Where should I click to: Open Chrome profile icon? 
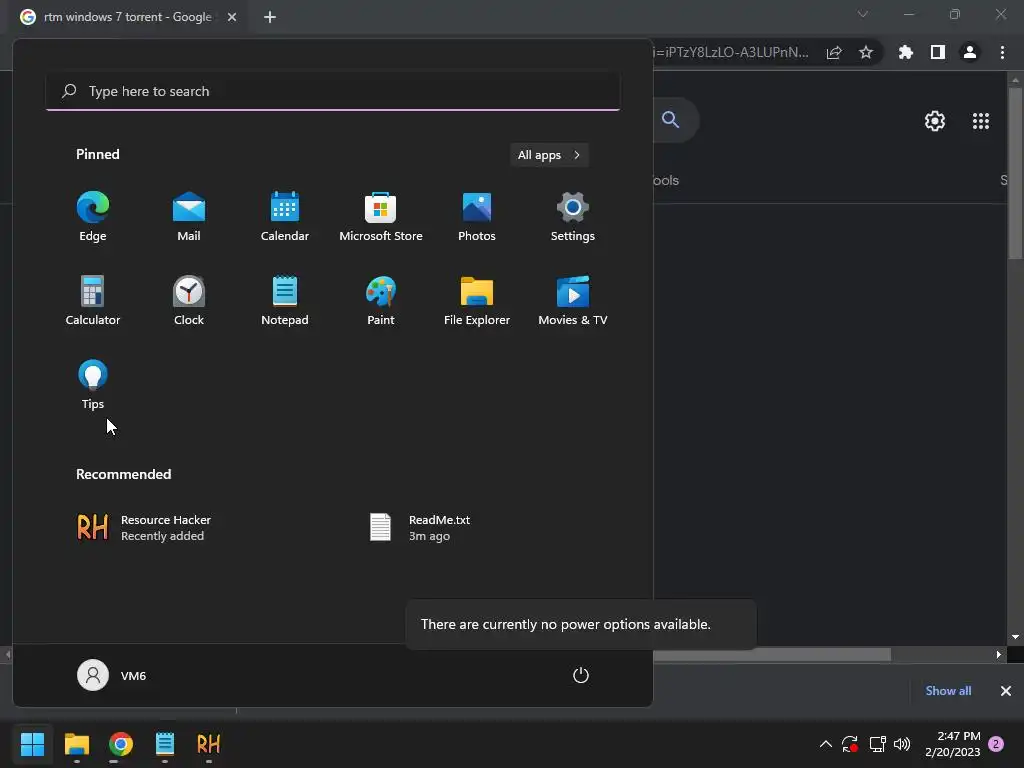tap(970, 52)
